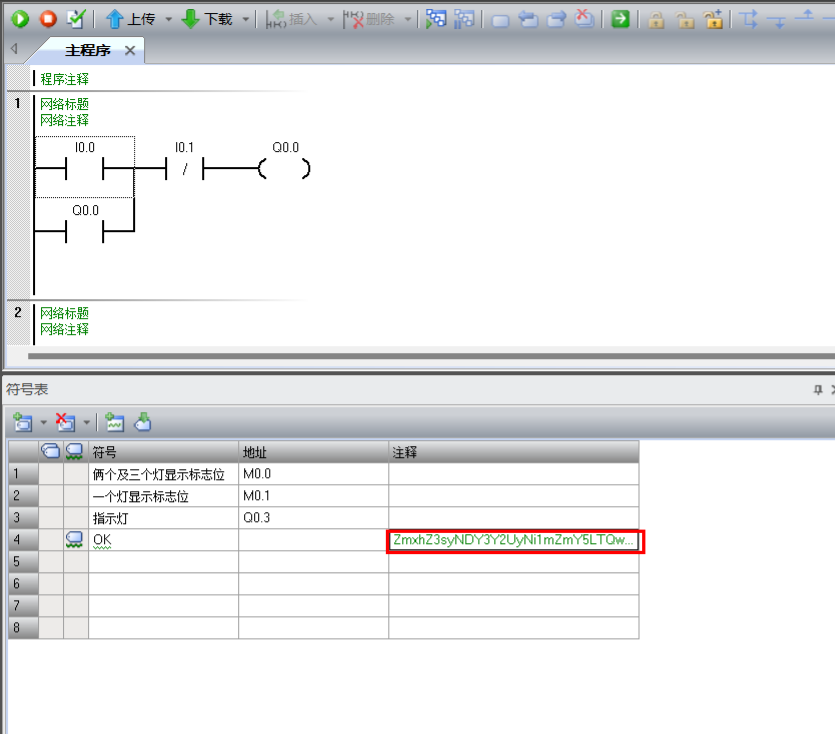835x734 pixels.
Task: Start program status monitoring icon
Action: (x=436, y=19)
